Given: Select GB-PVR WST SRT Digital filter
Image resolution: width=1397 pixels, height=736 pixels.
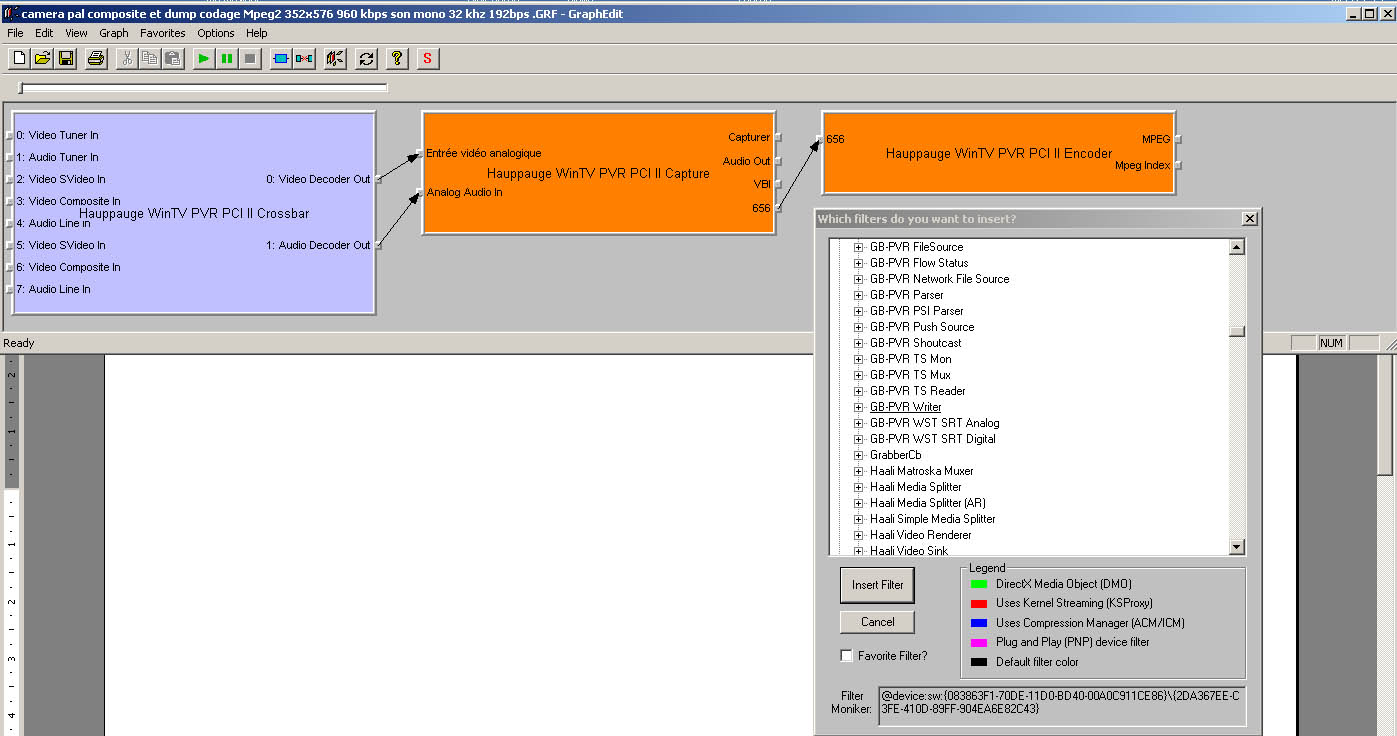Looking at the screenshot, I should pyautogui.click(x=932, y=439).
